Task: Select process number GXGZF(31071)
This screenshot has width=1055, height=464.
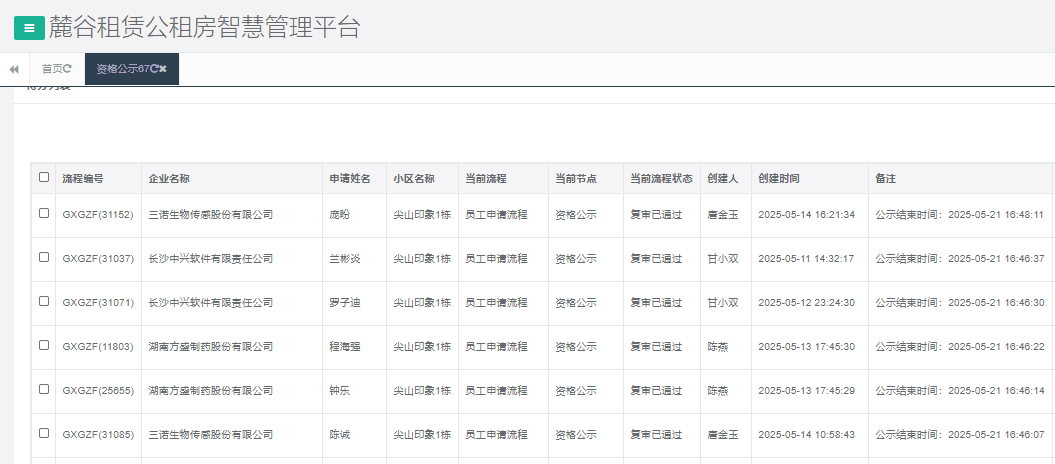Action: pos(98,303)
